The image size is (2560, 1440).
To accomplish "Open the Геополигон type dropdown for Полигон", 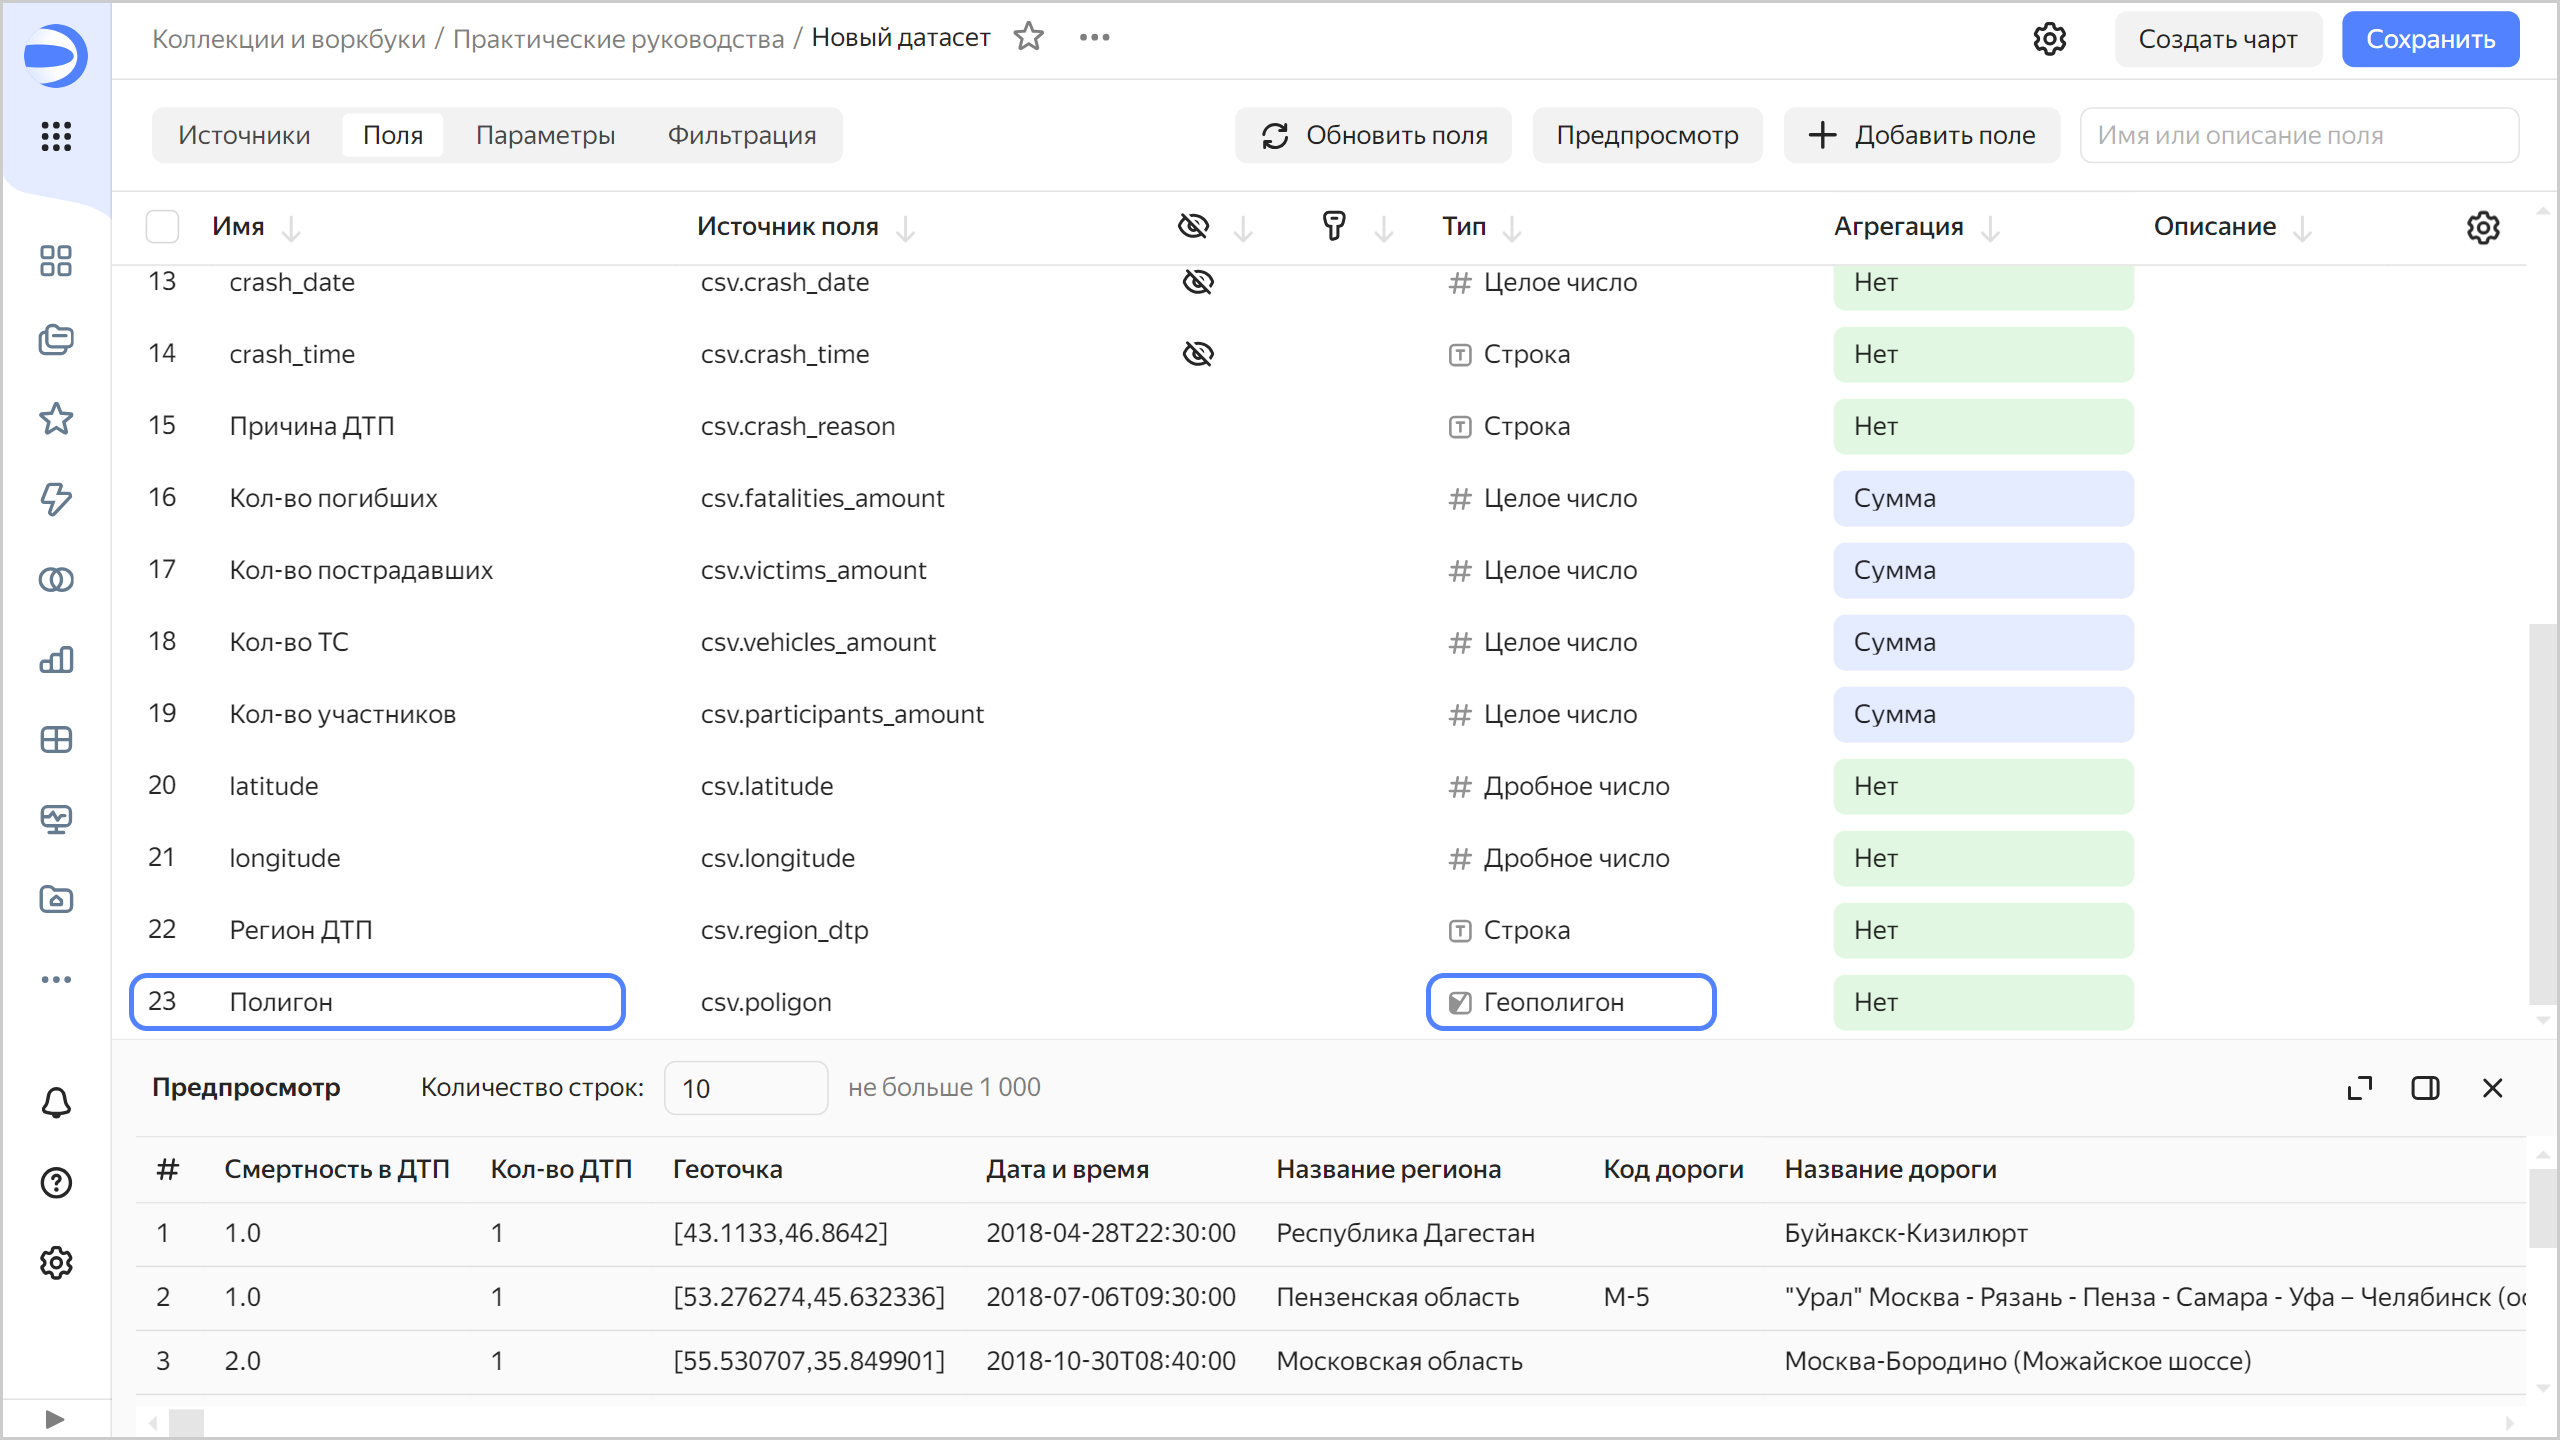I will click(x=1570, y=1002).
